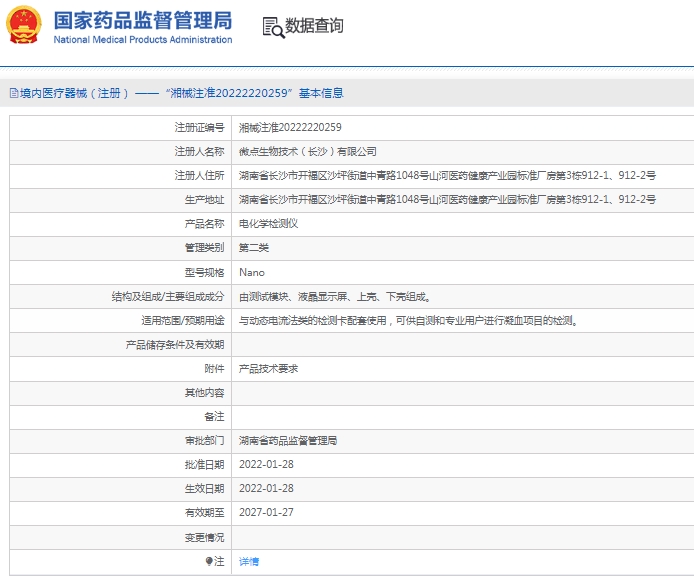Click the 管理类别 label
Screen dimensions: 694x581
(204, 248)
